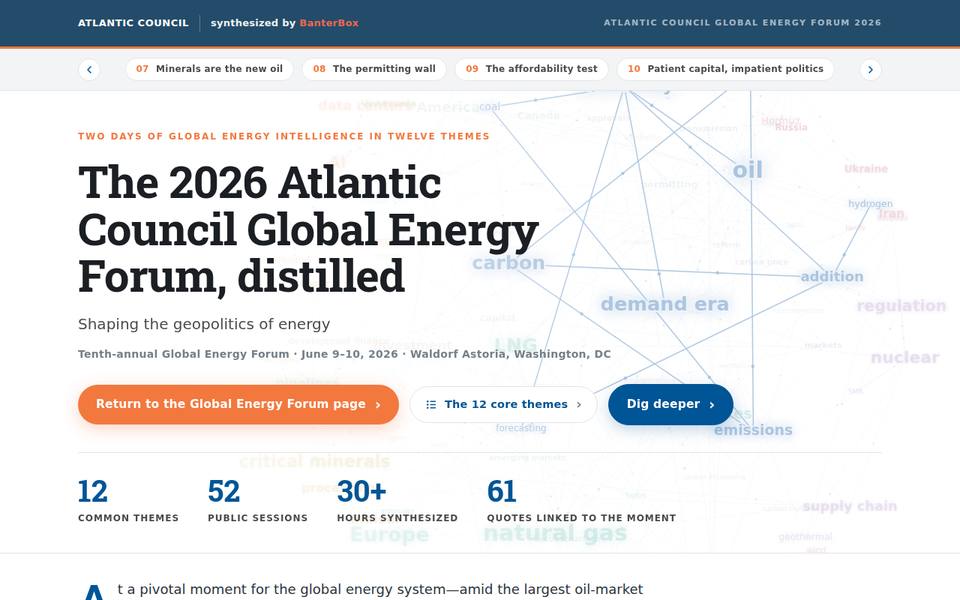Open theme 07 Minerals are the new oil
This screenshot has width=960, height=600.
pos(209,69)
